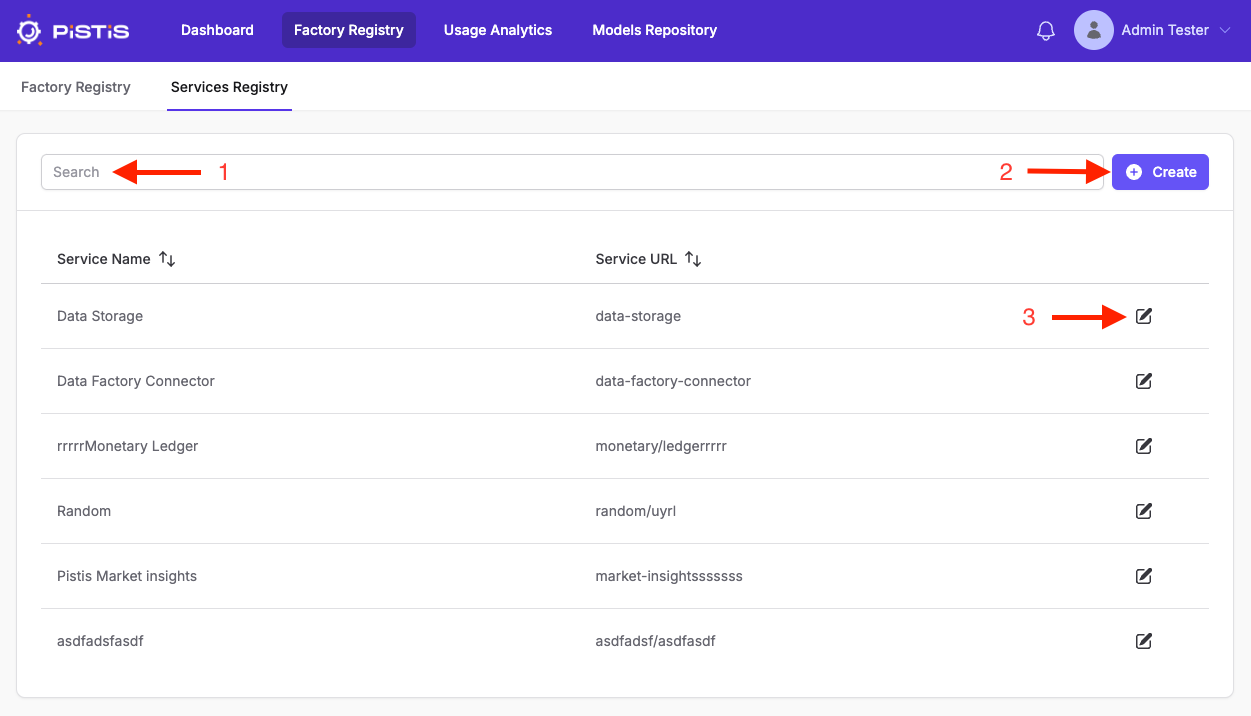Focus the Search input field
The image size is (1251, 716).
(572, 172)
